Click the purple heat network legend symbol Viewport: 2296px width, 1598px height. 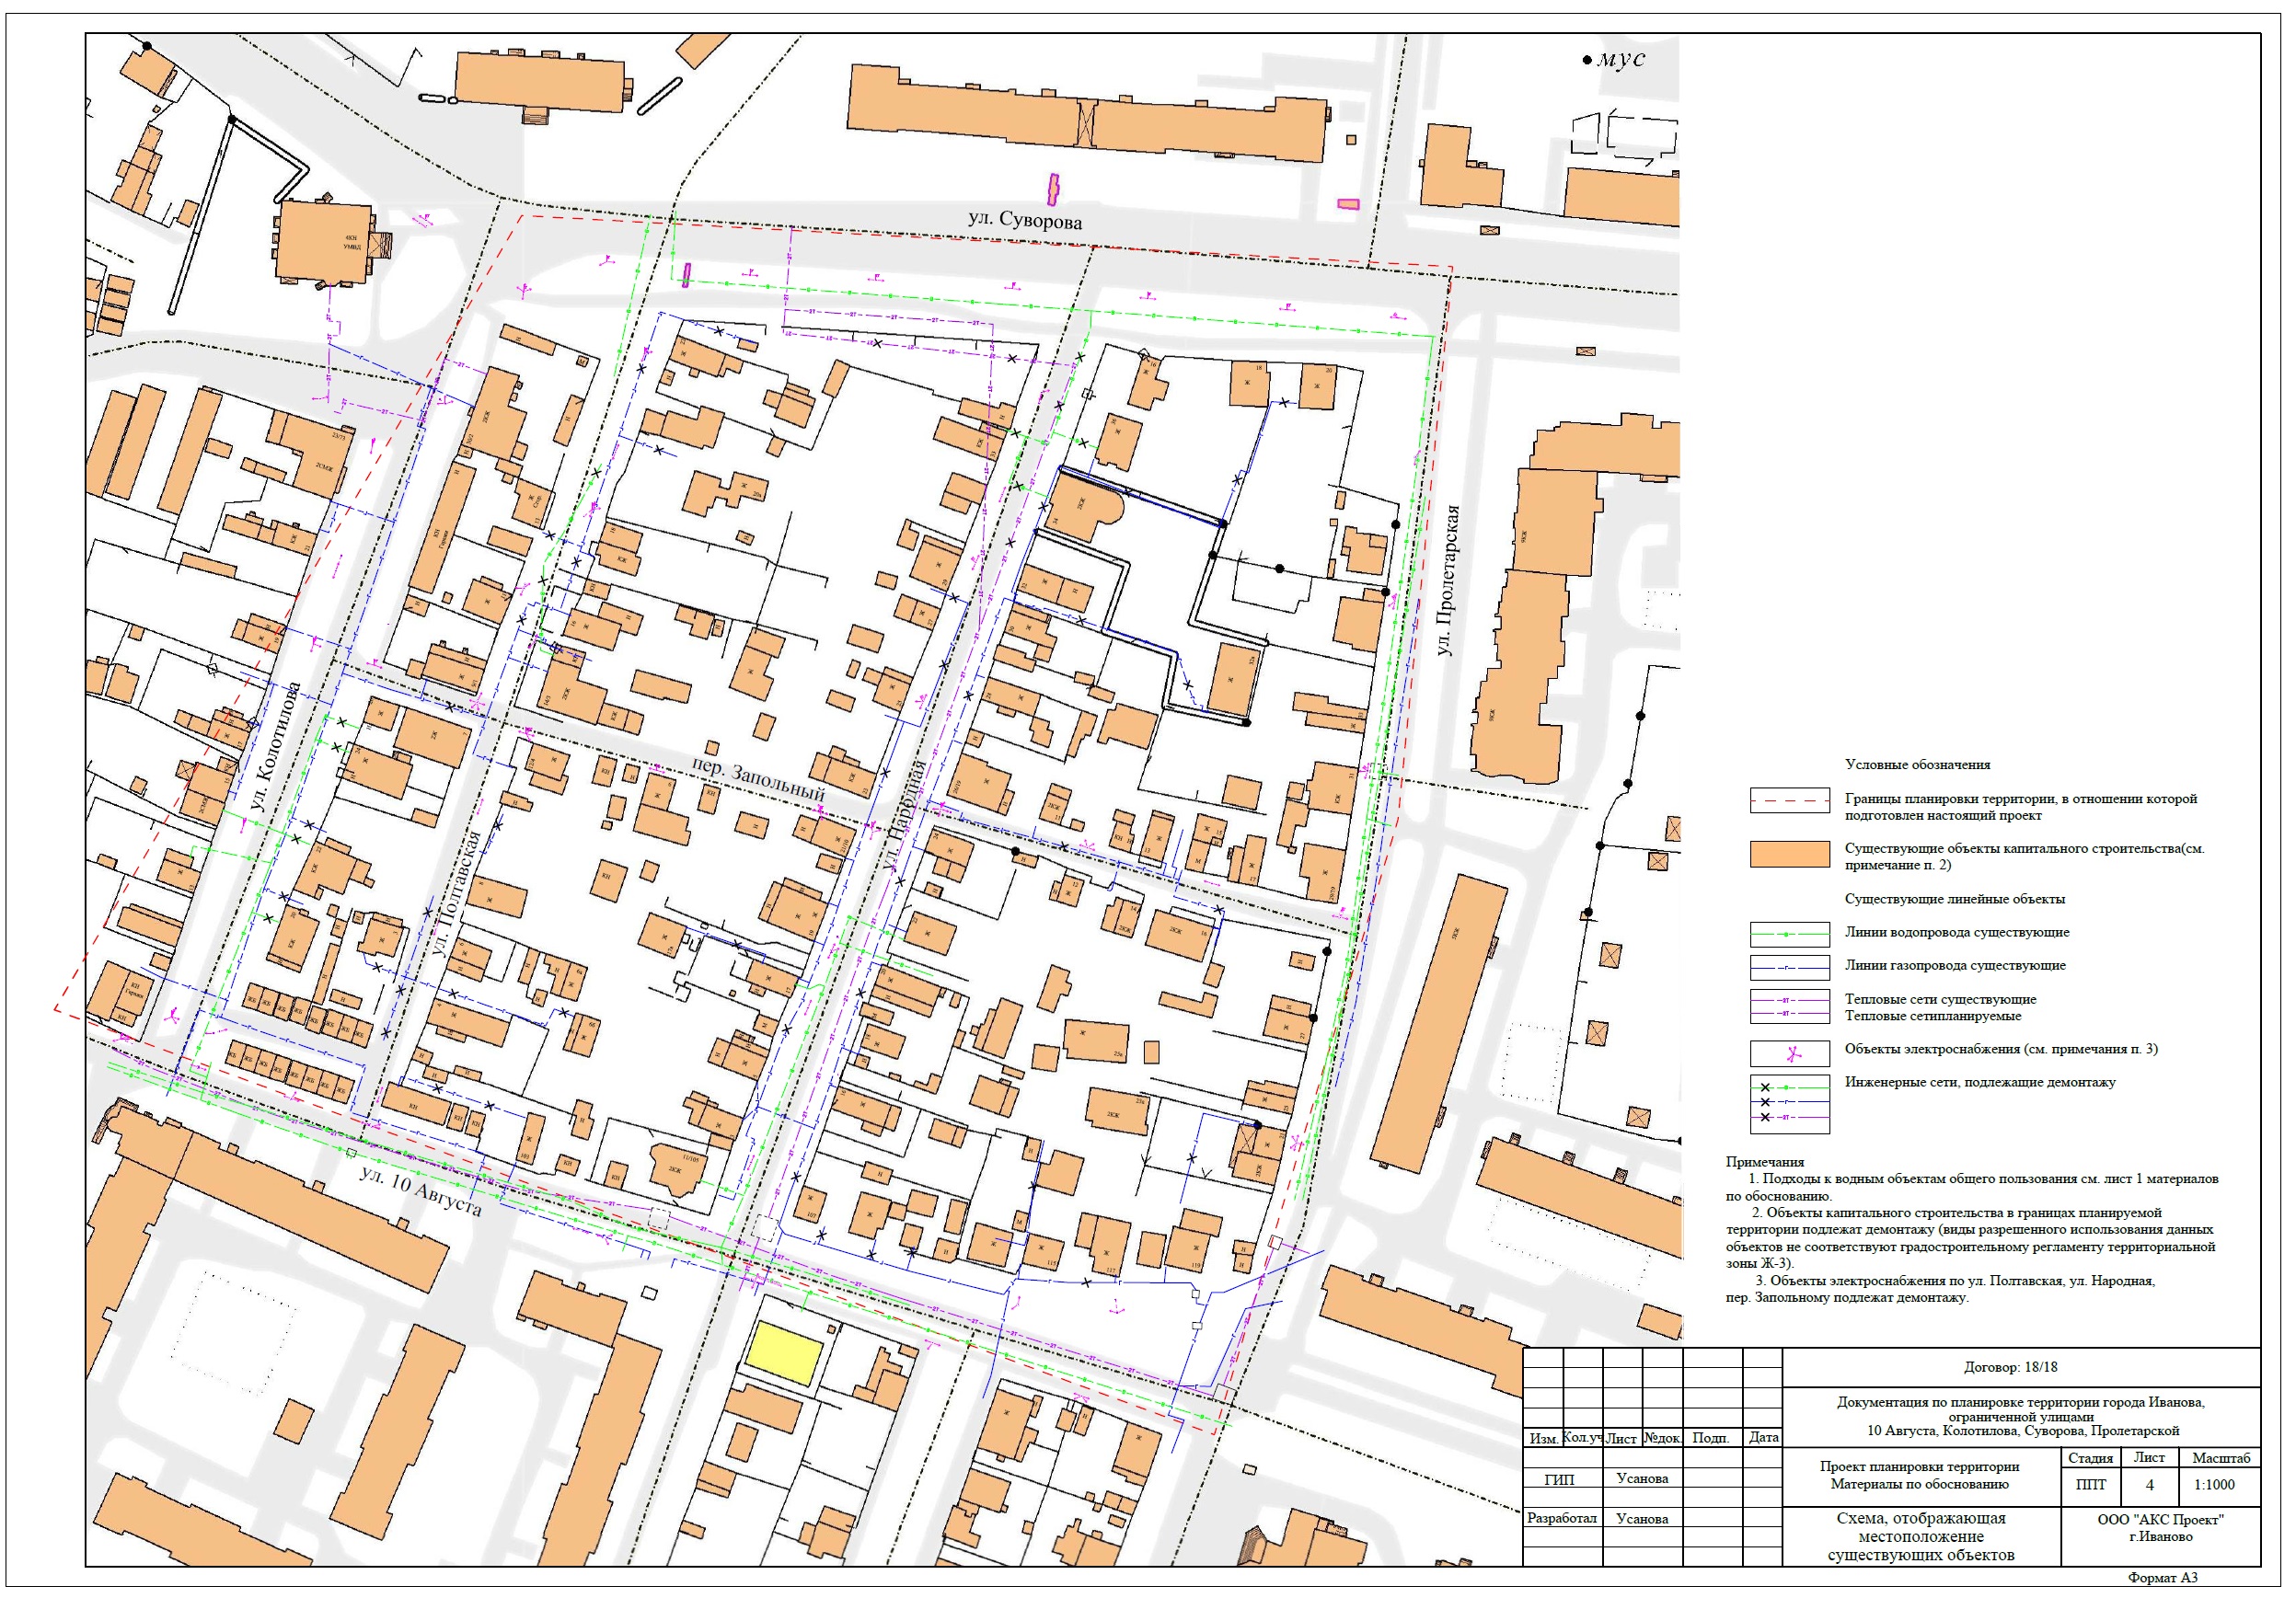(1789, 1006)
